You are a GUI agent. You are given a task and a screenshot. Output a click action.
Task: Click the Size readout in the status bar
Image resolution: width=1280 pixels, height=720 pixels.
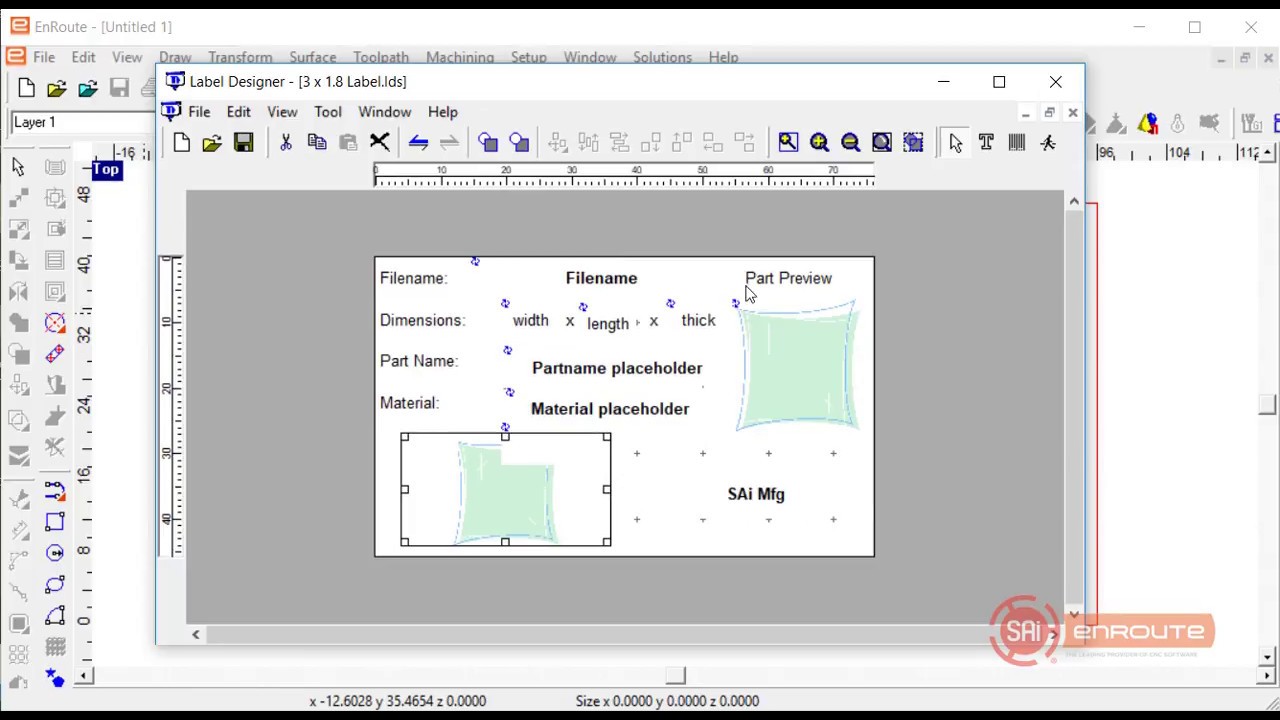[x=667, y=701]
